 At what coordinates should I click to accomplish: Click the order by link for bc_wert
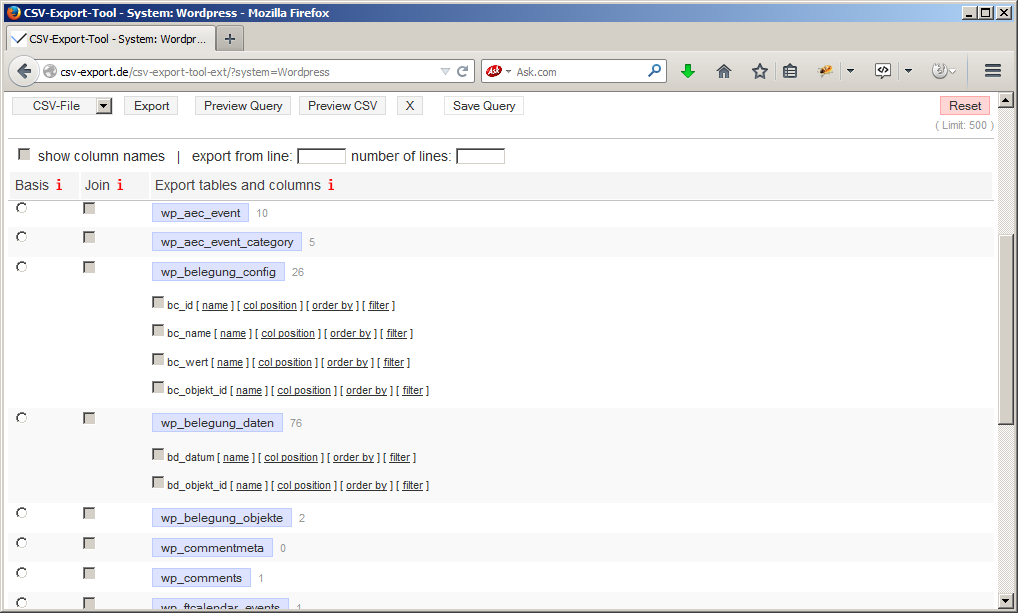347,362
